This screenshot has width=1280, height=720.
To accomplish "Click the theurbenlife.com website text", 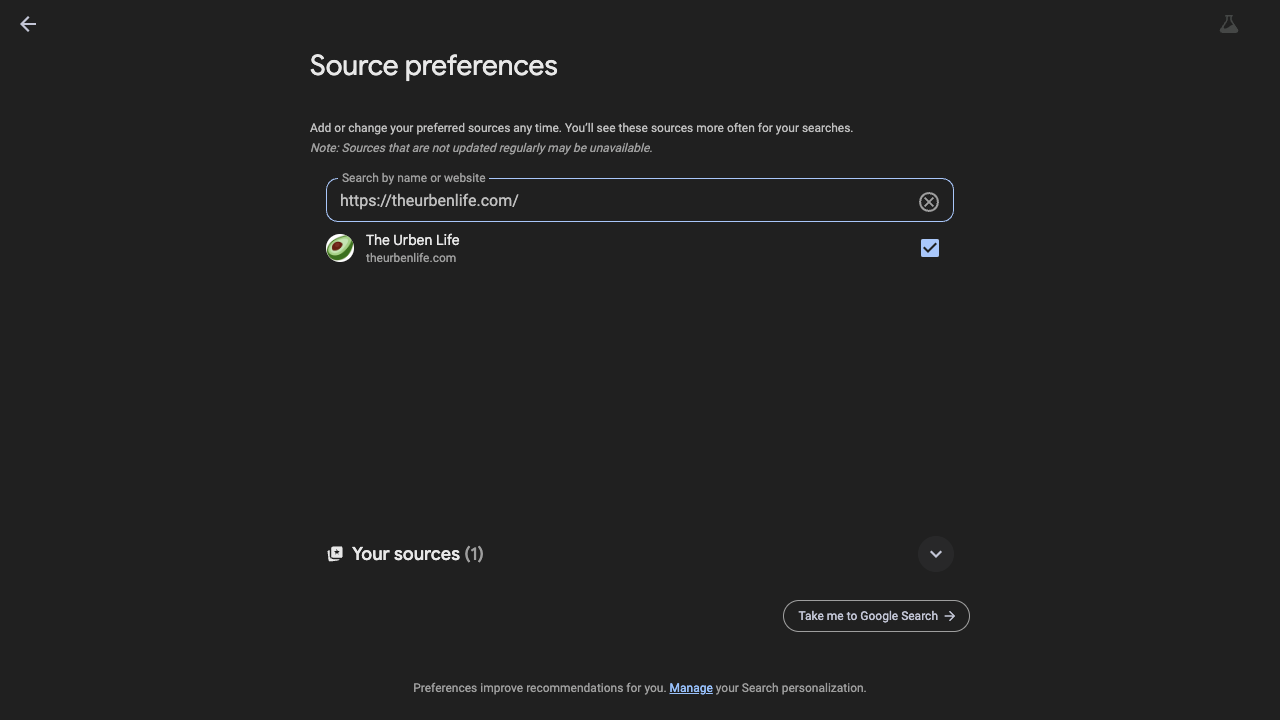I will click(x=410, y=257).
